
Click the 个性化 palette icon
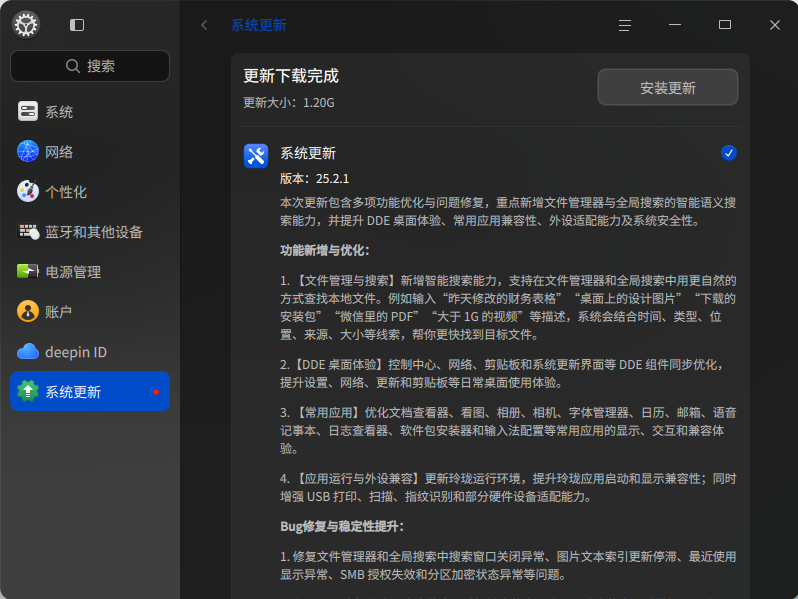28,191
